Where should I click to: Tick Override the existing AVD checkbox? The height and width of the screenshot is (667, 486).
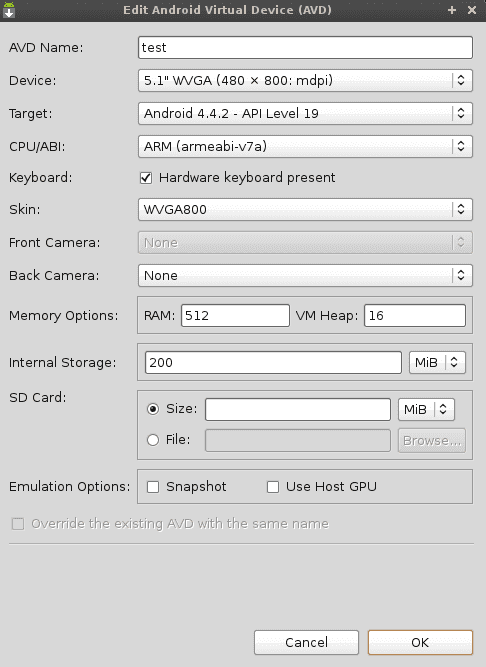18,524
